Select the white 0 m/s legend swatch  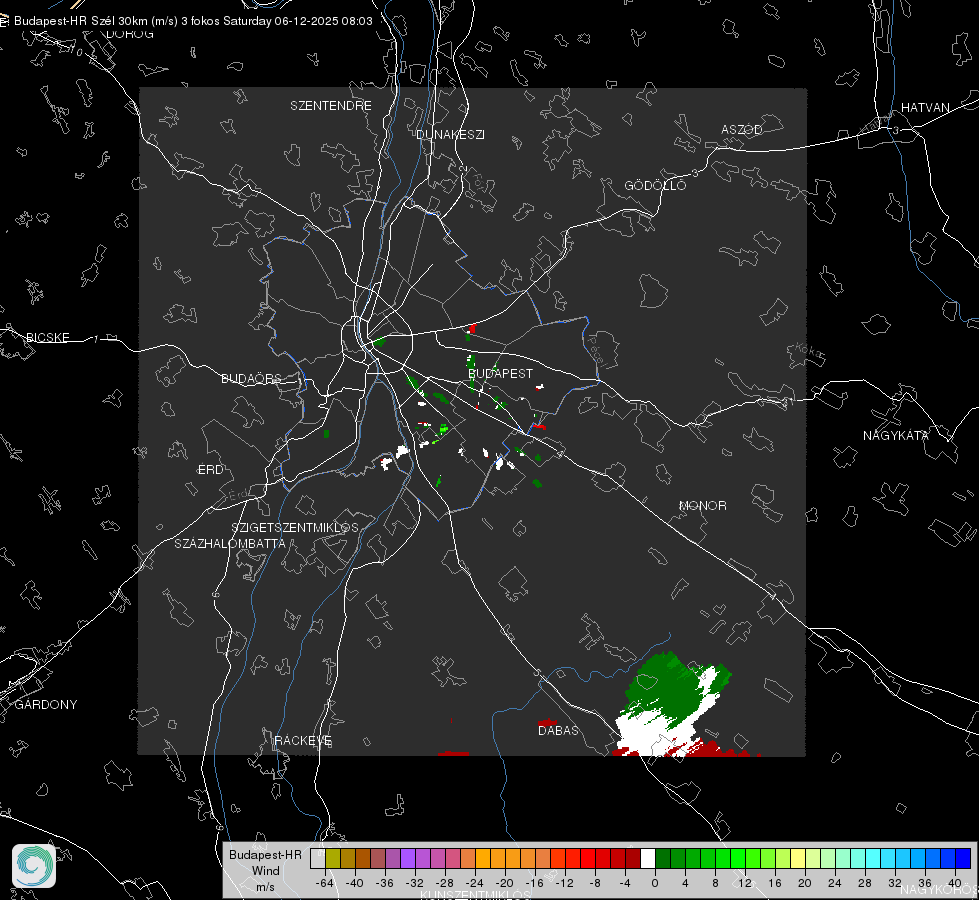click(x=648, y=859)
